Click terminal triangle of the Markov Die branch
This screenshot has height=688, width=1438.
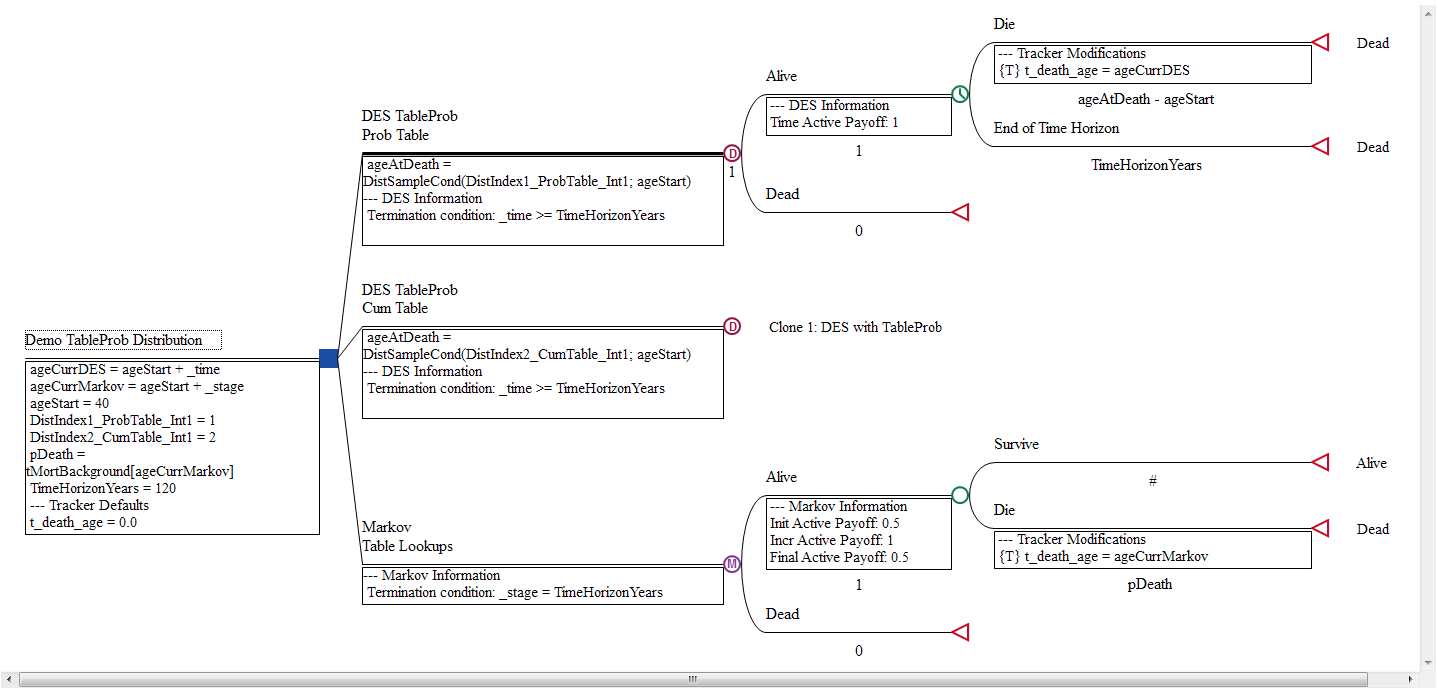1320,528
